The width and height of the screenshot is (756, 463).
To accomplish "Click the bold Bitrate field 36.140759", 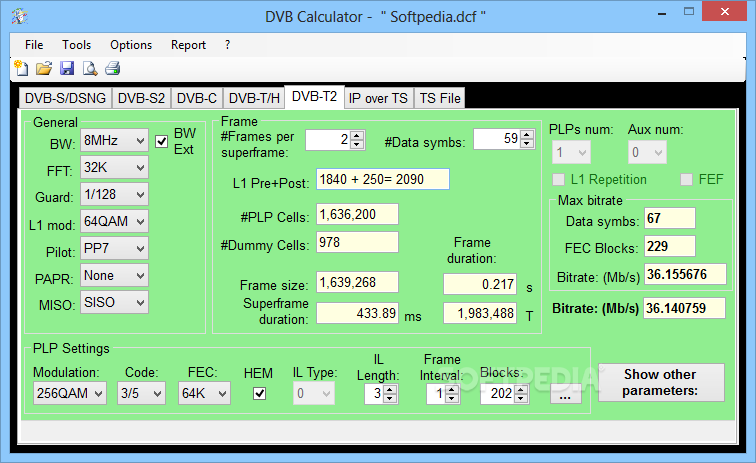I will [x=684, y=308].
